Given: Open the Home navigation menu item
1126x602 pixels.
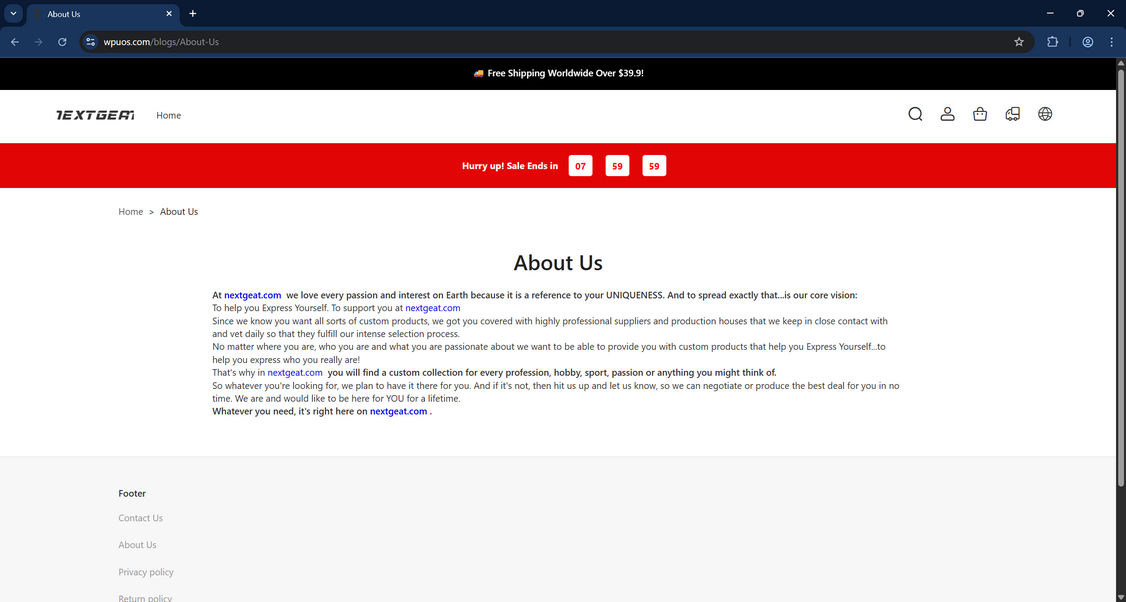Looking at the screenshot, I should [169, 115].
